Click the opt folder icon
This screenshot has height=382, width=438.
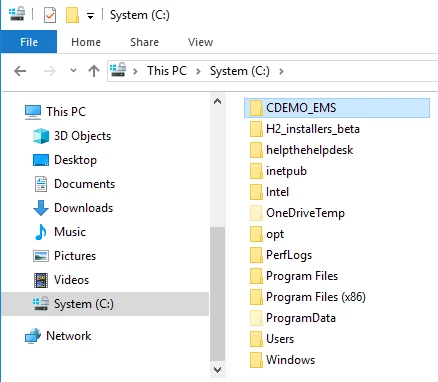(256, 234)
